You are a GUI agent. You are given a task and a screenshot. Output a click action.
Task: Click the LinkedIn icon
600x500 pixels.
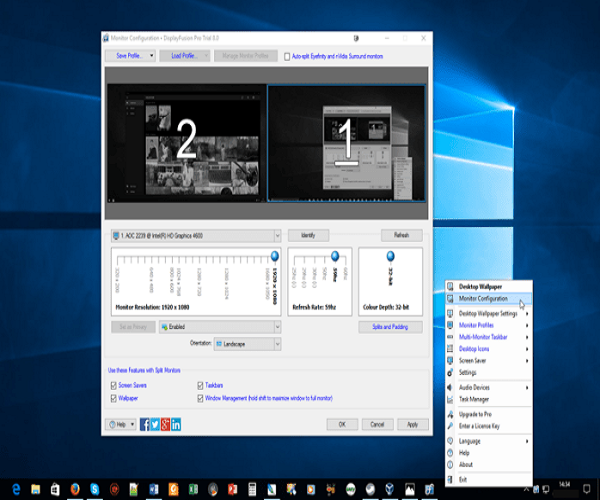[176, 424]
